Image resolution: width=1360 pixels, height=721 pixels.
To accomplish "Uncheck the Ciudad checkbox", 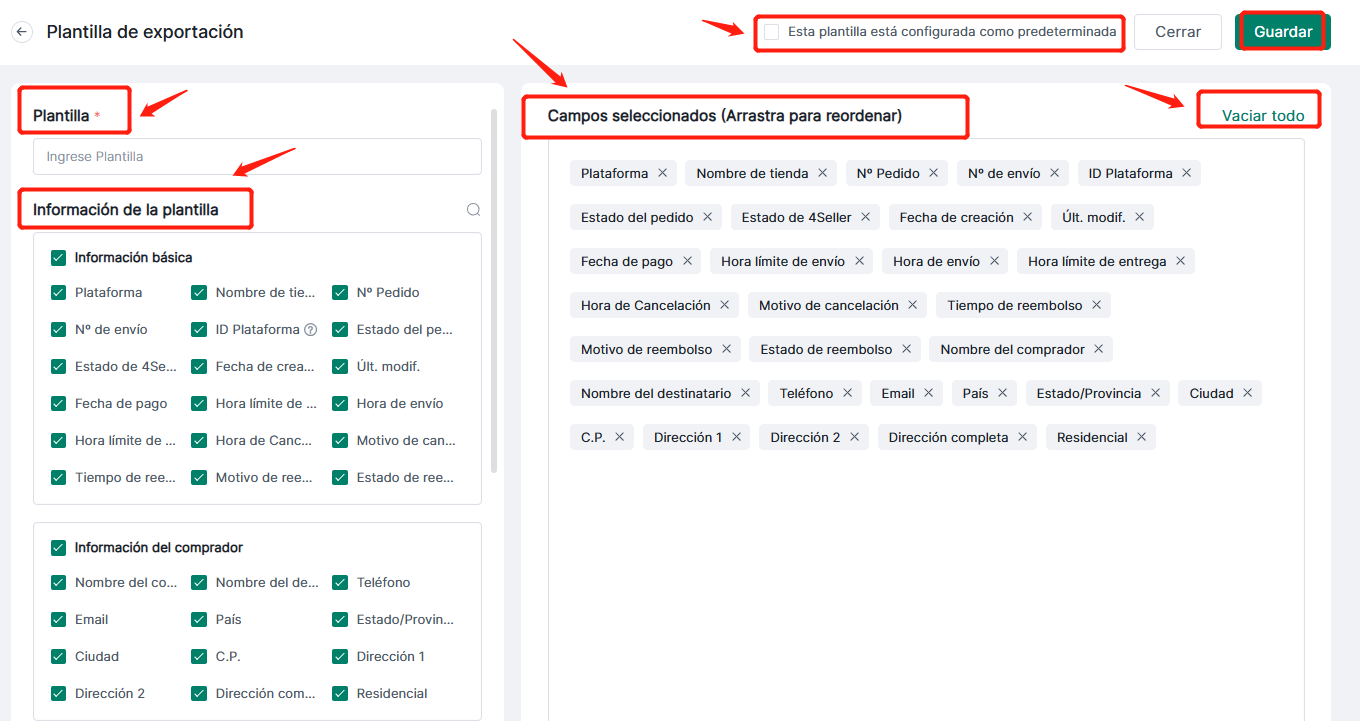I will click(x=58, y=656).
